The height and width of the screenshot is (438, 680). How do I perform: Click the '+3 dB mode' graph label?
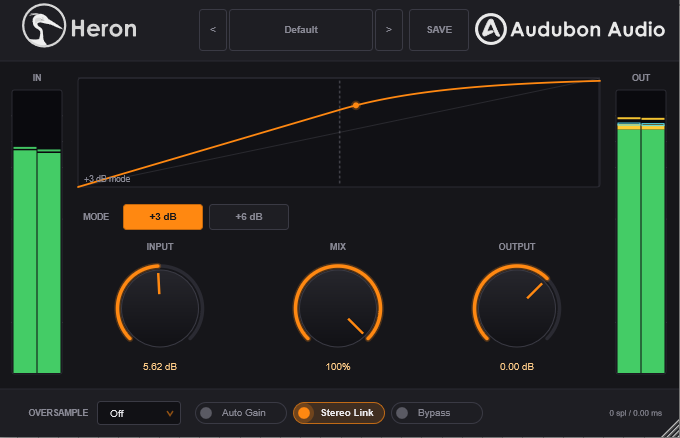tap(107, 179)
